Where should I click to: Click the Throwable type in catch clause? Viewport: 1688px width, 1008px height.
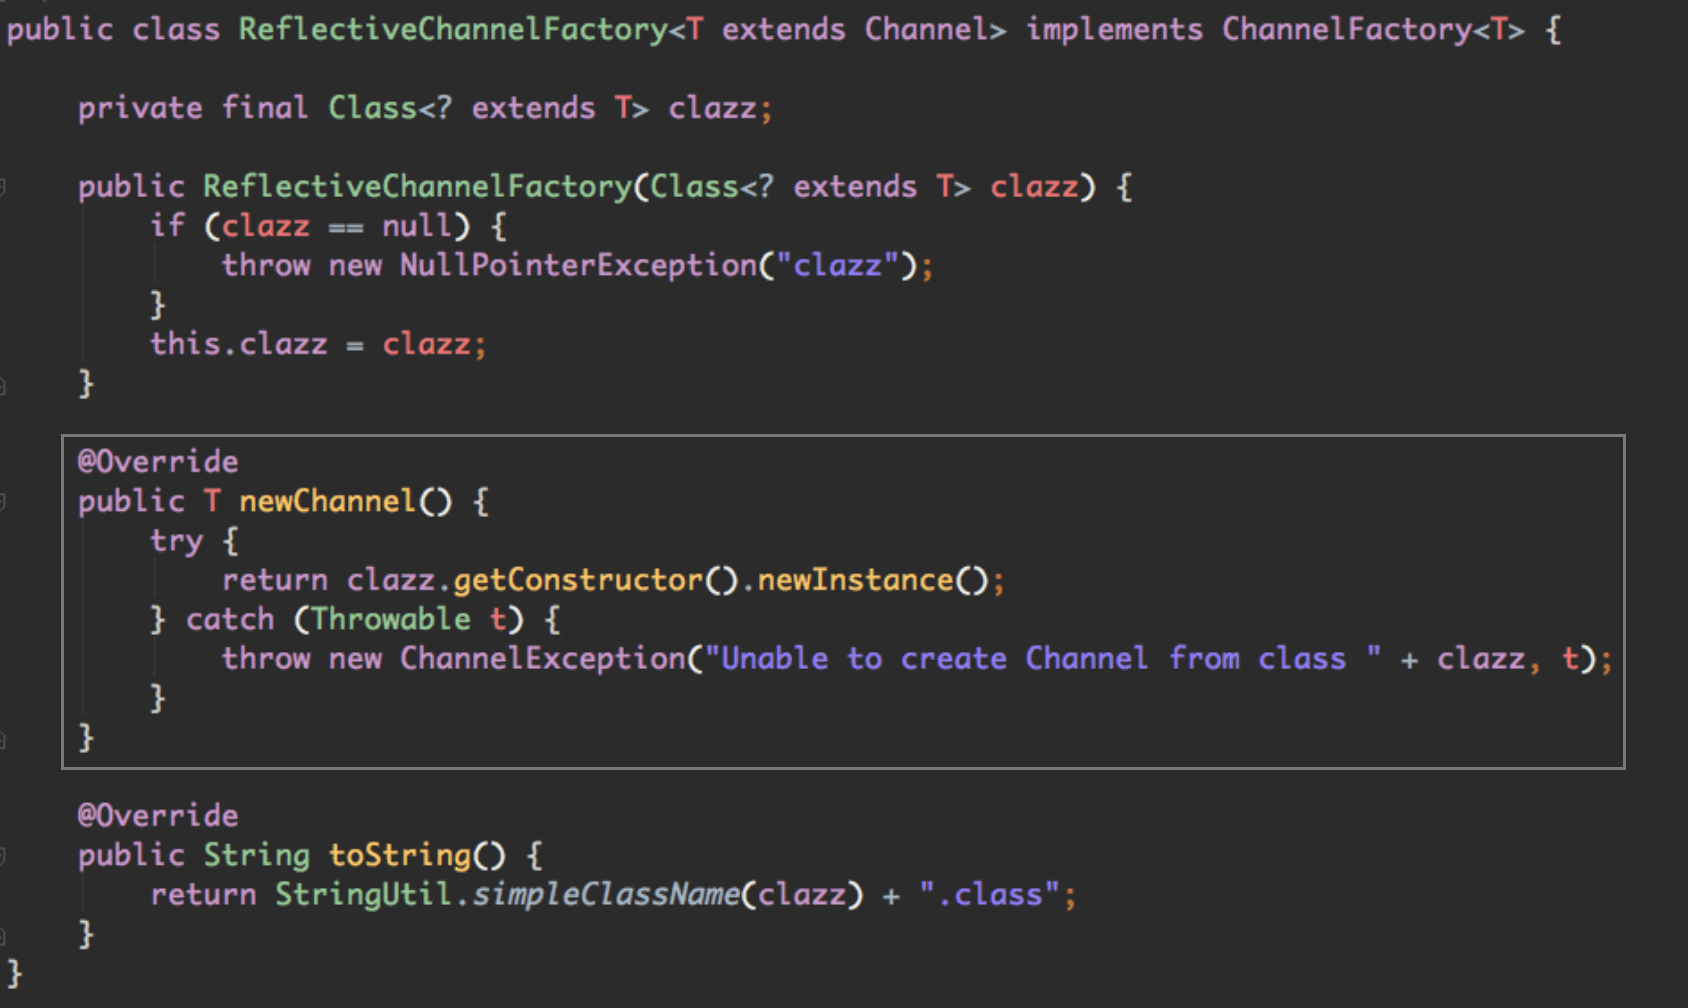[391, 619]
